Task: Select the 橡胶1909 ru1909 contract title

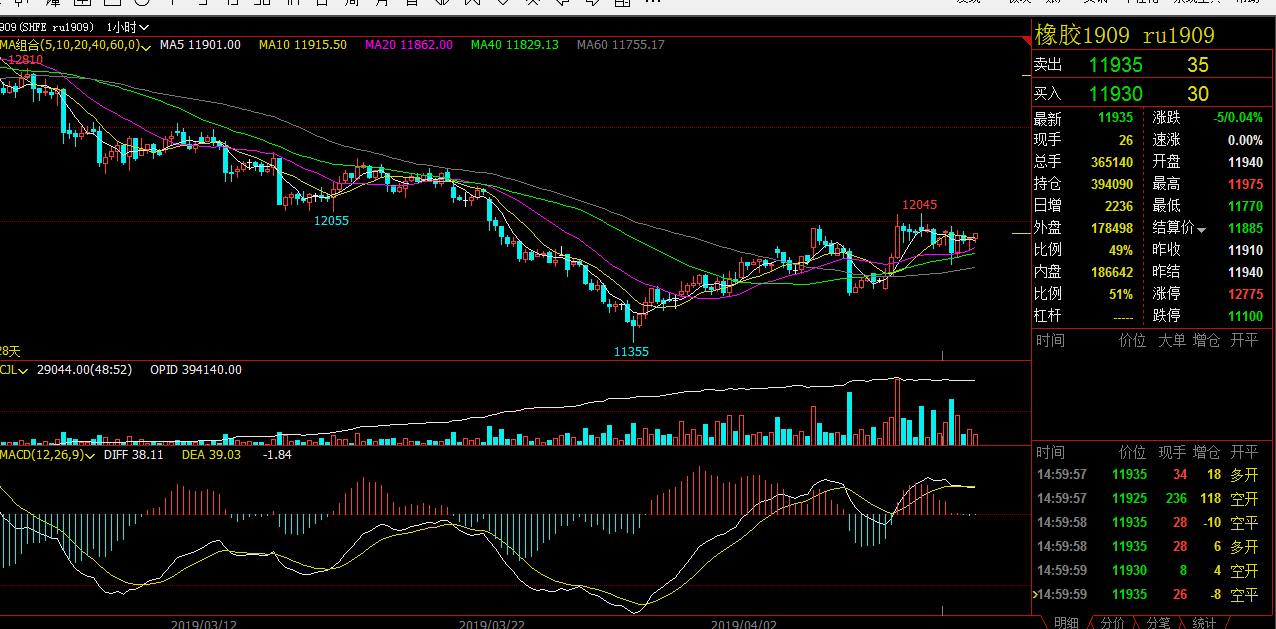Action: (1124, 36)
